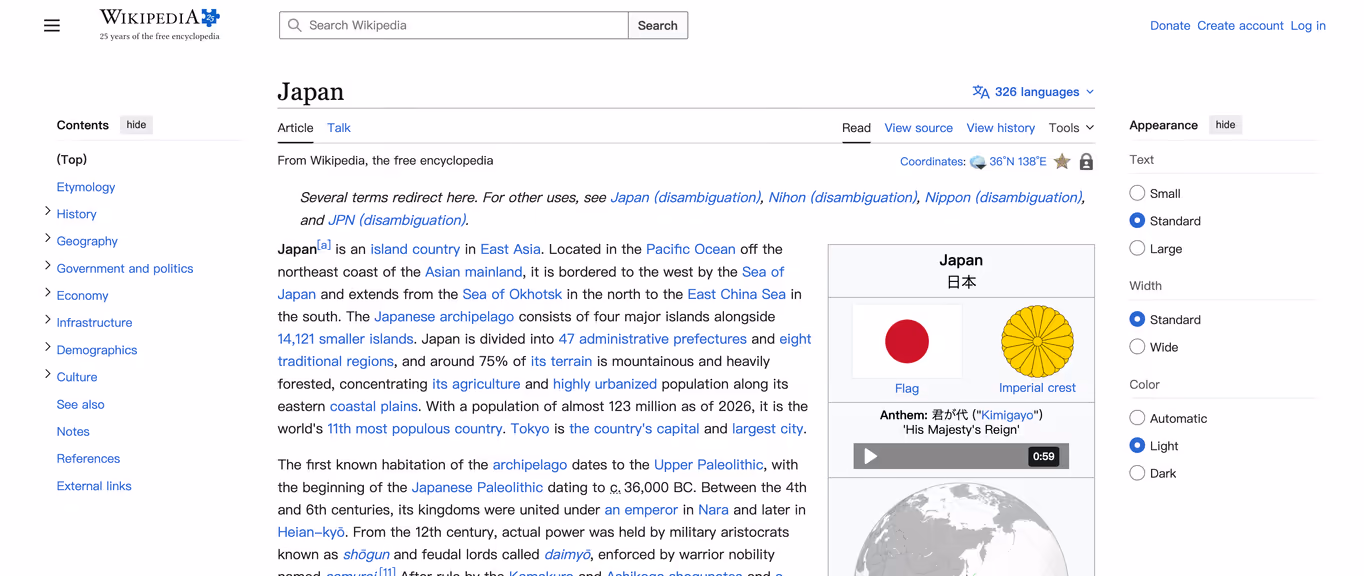Click the language translate icon
1364x576 pixels.
[x=981, y=92]
